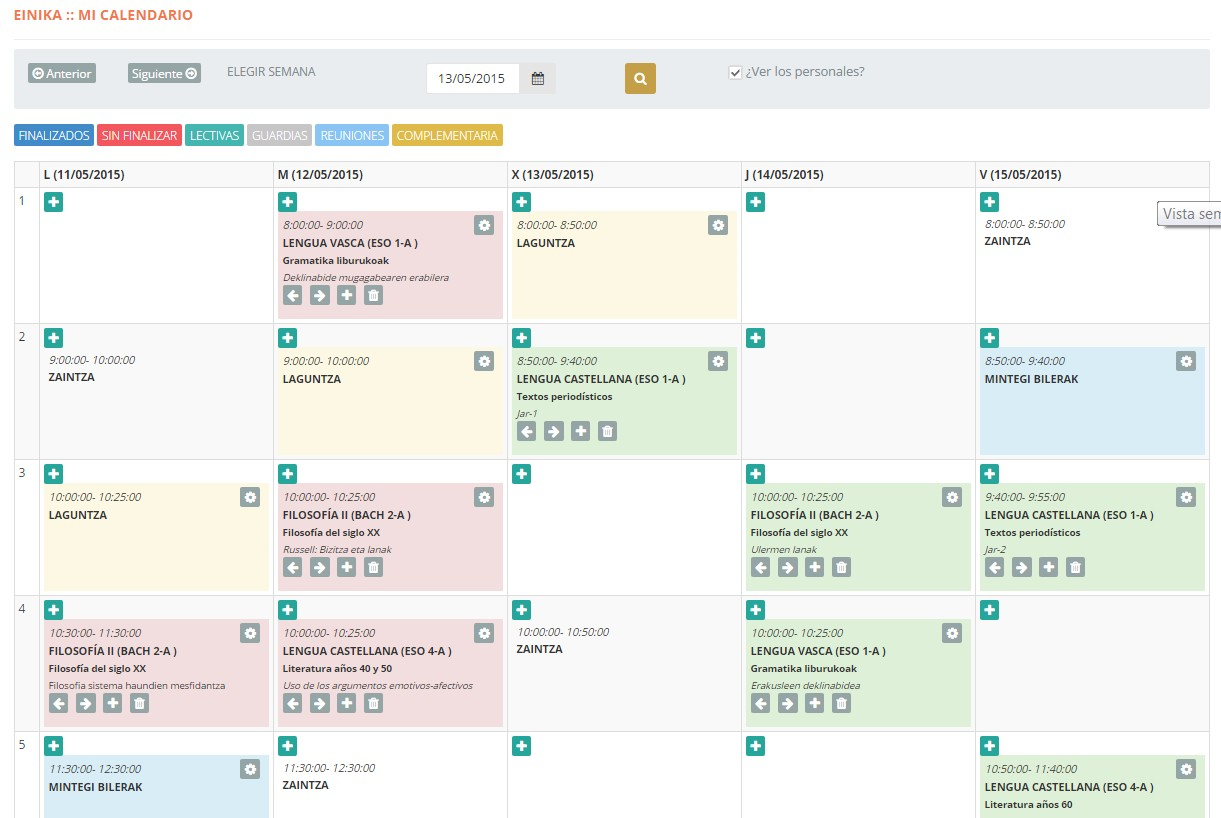Open gear on Thursday's Filosofía II class
Screen dimensions: 1221x818
(952, 497)
